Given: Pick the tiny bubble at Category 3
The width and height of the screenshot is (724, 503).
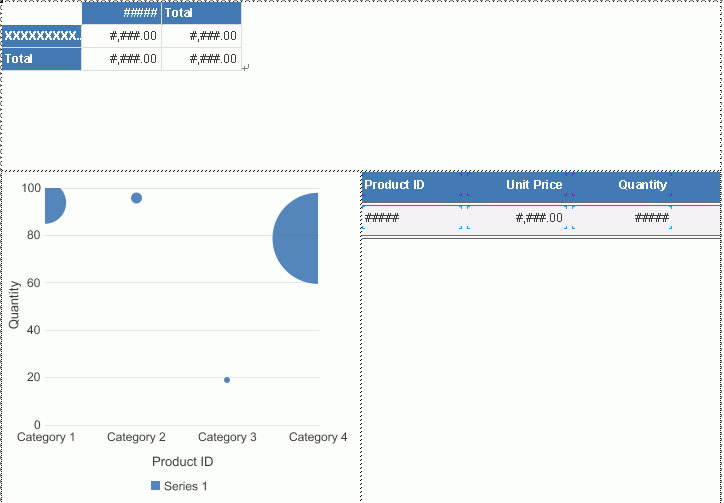Looking at the screenshot, I should point(227,380).
